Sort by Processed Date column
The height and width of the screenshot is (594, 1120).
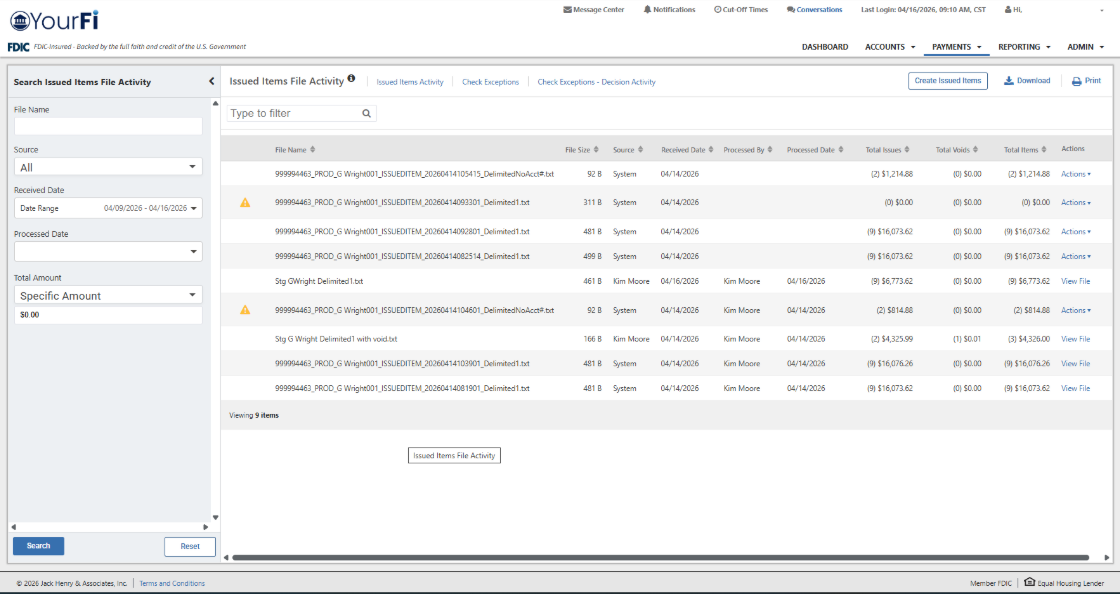[x=815, y=150]
